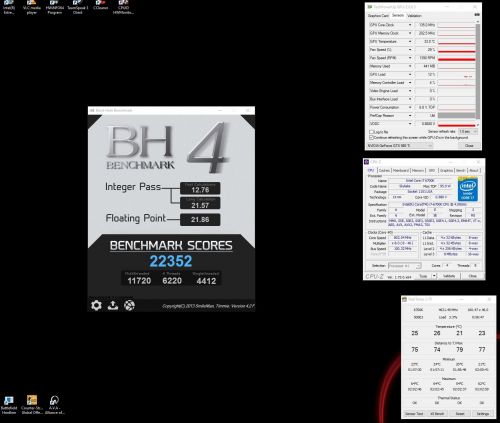This screenshot has height=423, width=500.
Task: Click the XS Bench button in Real Temp
Action: pos(437,414)
